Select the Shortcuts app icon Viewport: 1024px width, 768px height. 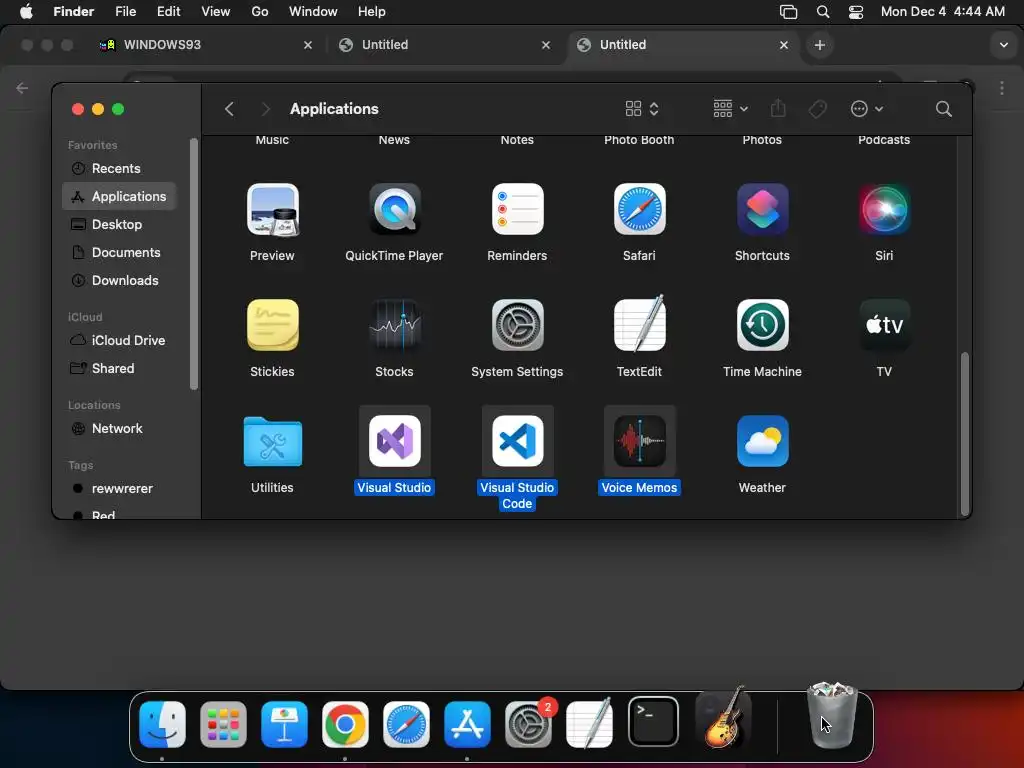pyautogui.click(x=762, y=210)
